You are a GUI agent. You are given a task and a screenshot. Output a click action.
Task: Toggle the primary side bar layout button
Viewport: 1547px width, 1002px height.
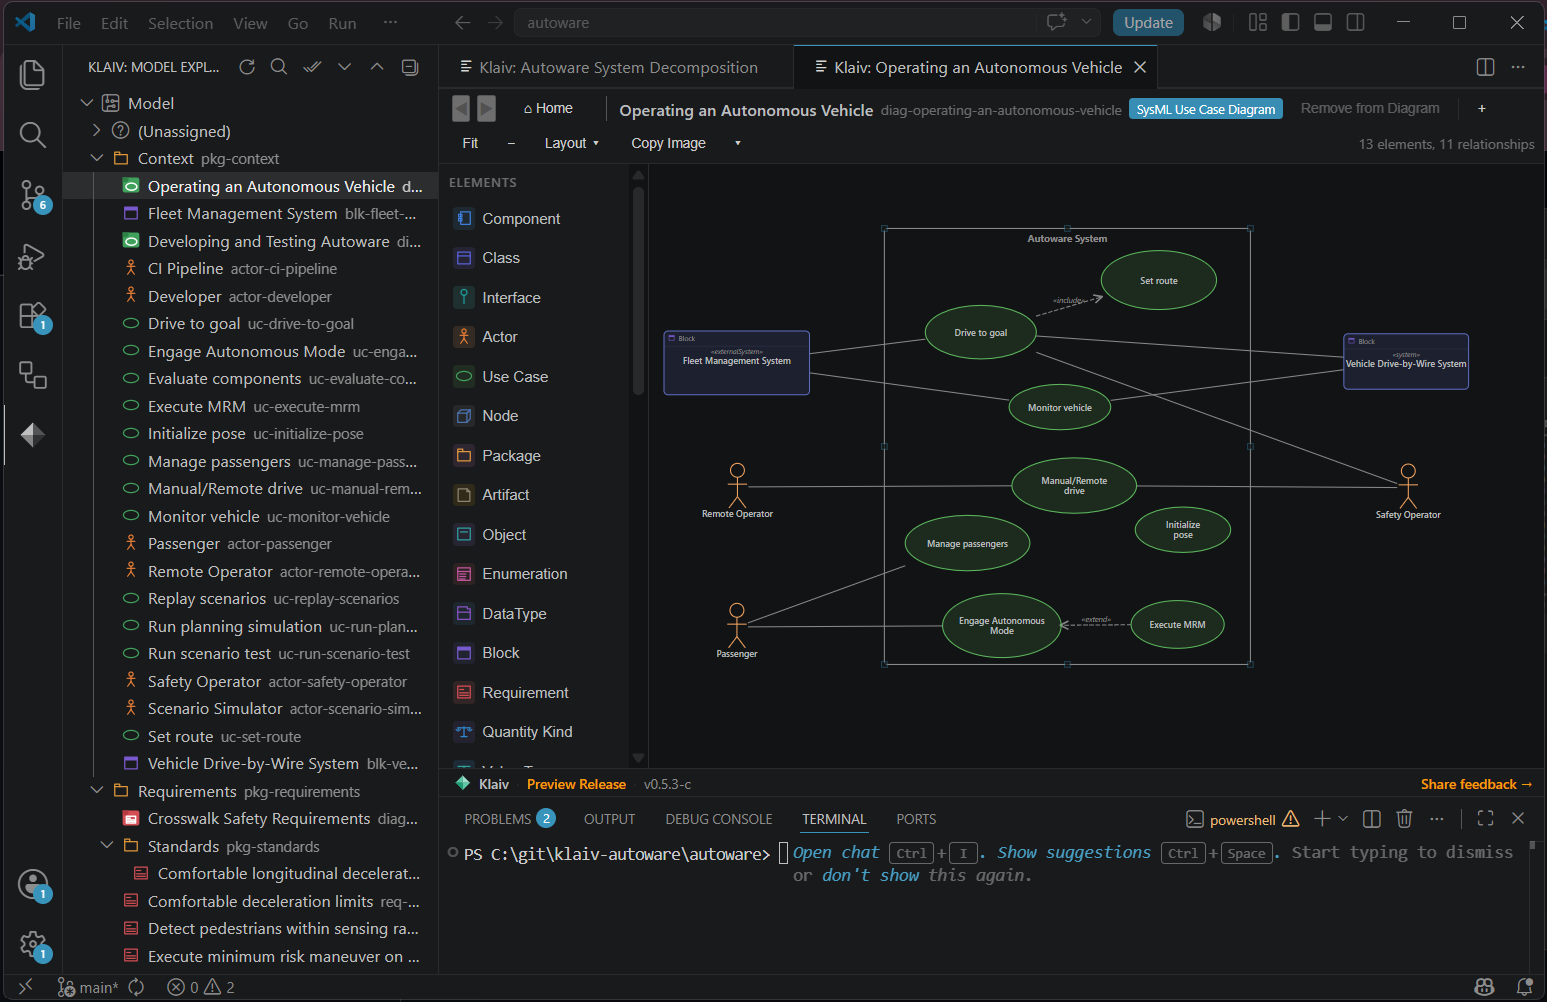pos(1291,22)
